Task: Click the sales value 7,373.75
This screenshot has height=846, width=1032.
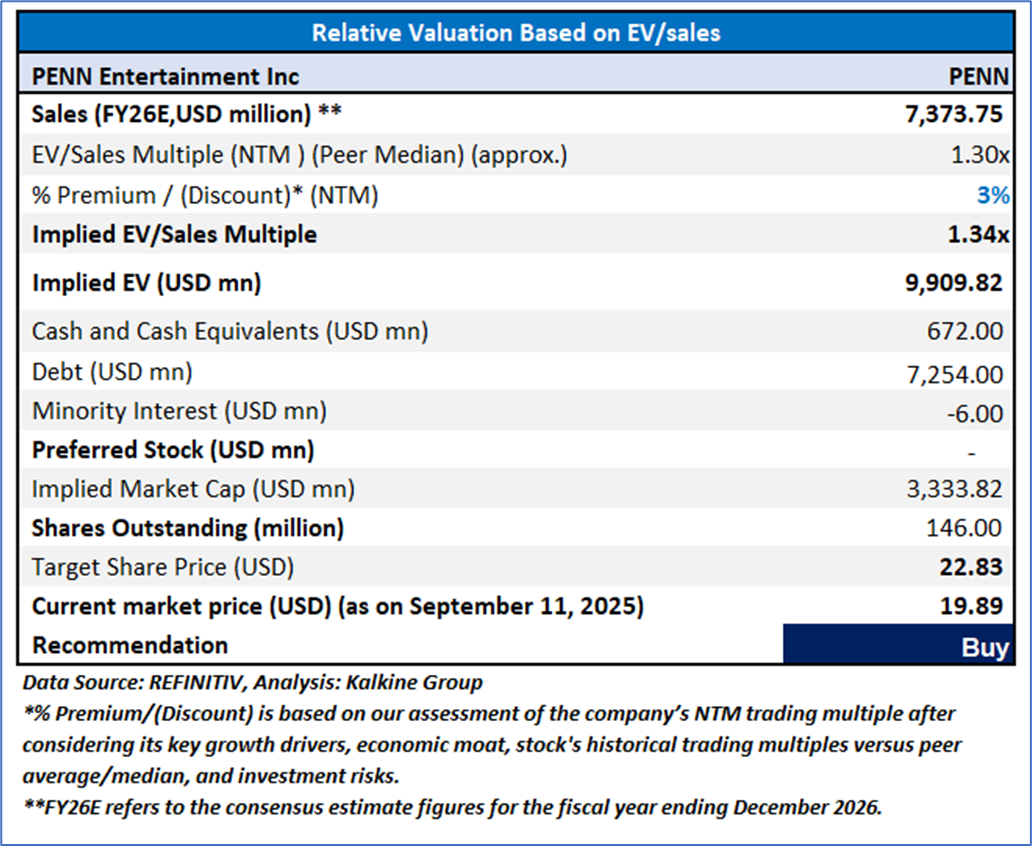Action: 954,115
